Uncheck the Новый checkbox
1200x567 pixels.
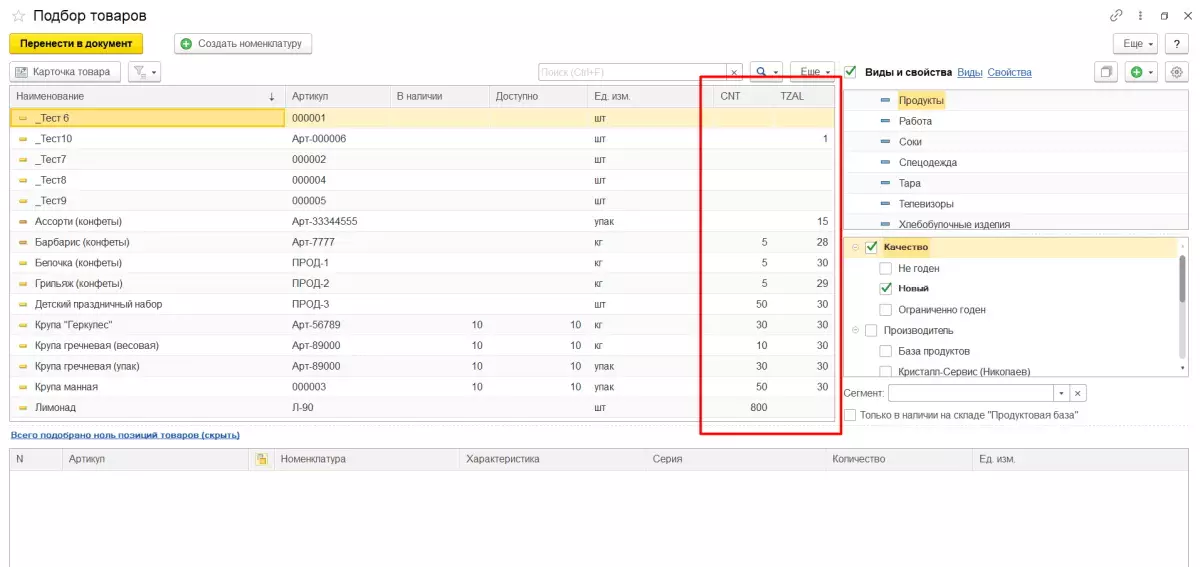(x=885, y=289)
